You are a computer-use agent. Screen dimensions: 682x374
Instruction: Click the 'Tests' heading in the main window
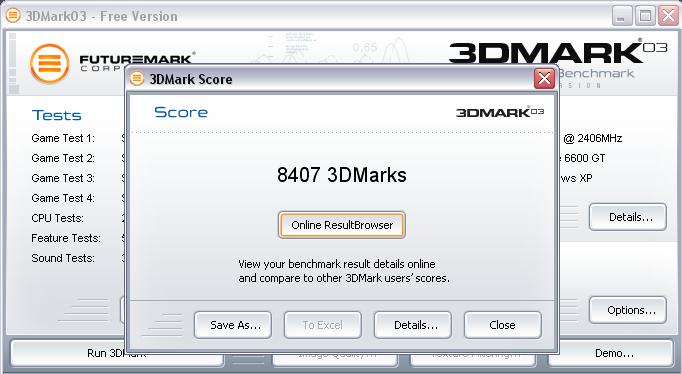[x=57, y=115]
